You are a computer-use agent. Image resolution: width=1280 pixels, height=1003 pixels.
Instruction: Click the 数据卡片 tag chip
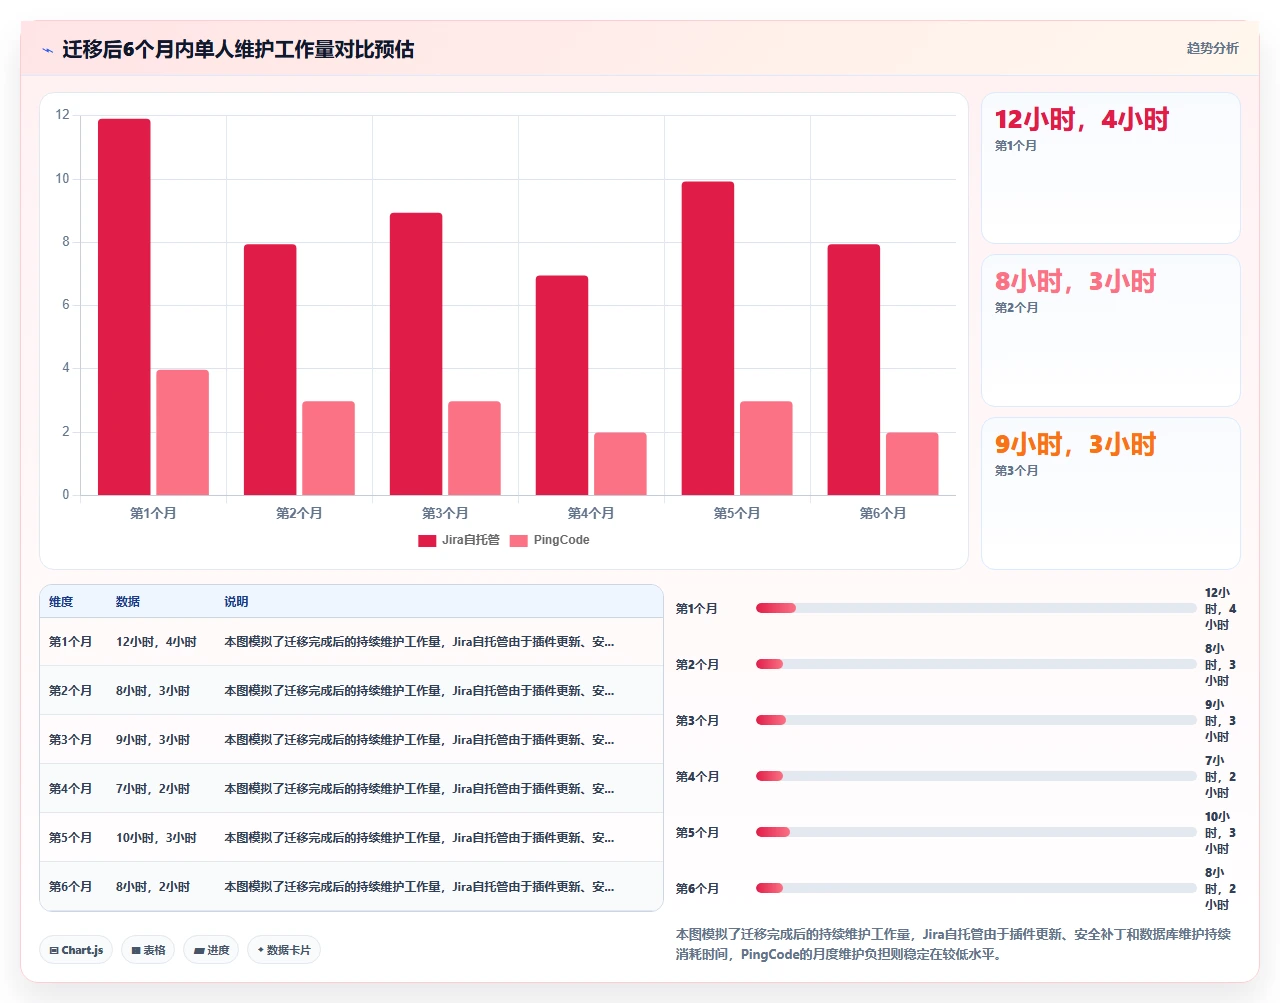(x=284, y=950)
